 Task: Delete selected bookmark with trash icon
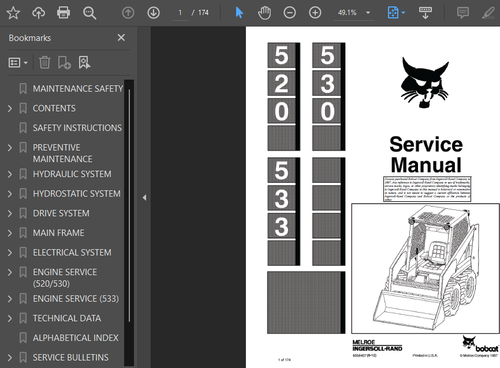click(45, 62)
